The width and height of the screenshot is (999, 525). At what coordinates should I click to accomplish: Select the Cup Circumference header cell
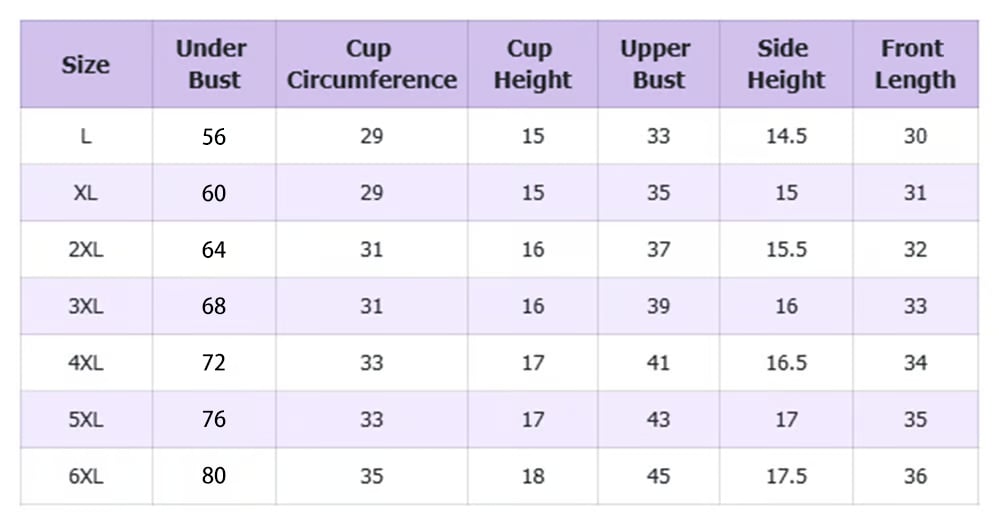point(371,64)
